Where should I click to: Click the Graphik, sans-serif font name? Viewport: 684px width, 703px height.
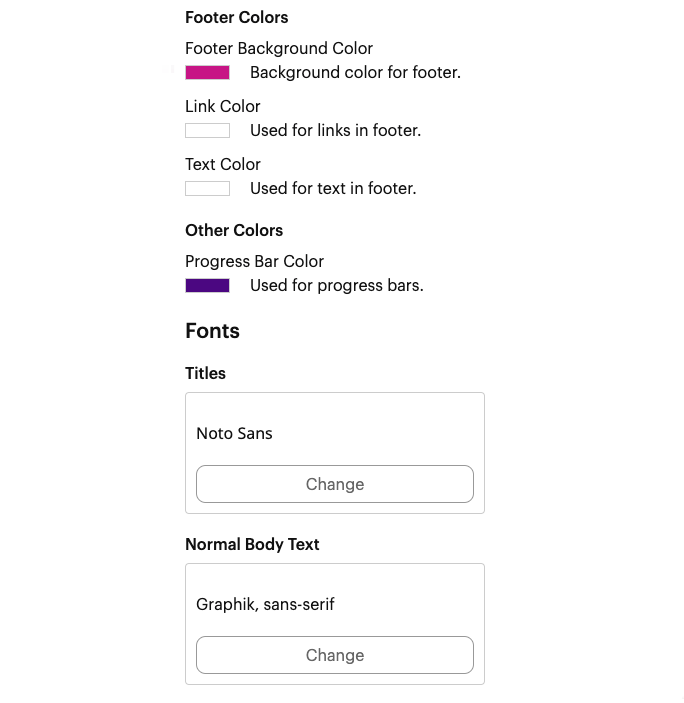click(265, 604)
